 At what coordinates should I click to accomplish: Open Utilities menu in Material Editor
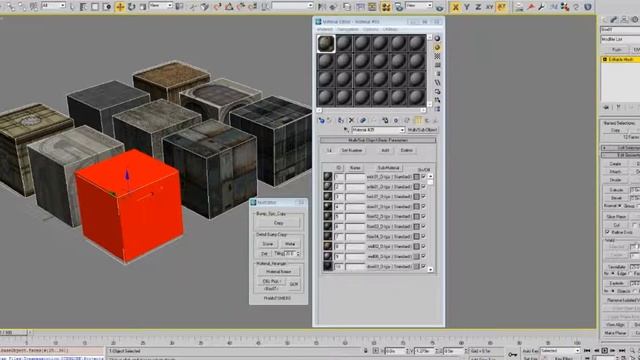[x=391, y=29]
